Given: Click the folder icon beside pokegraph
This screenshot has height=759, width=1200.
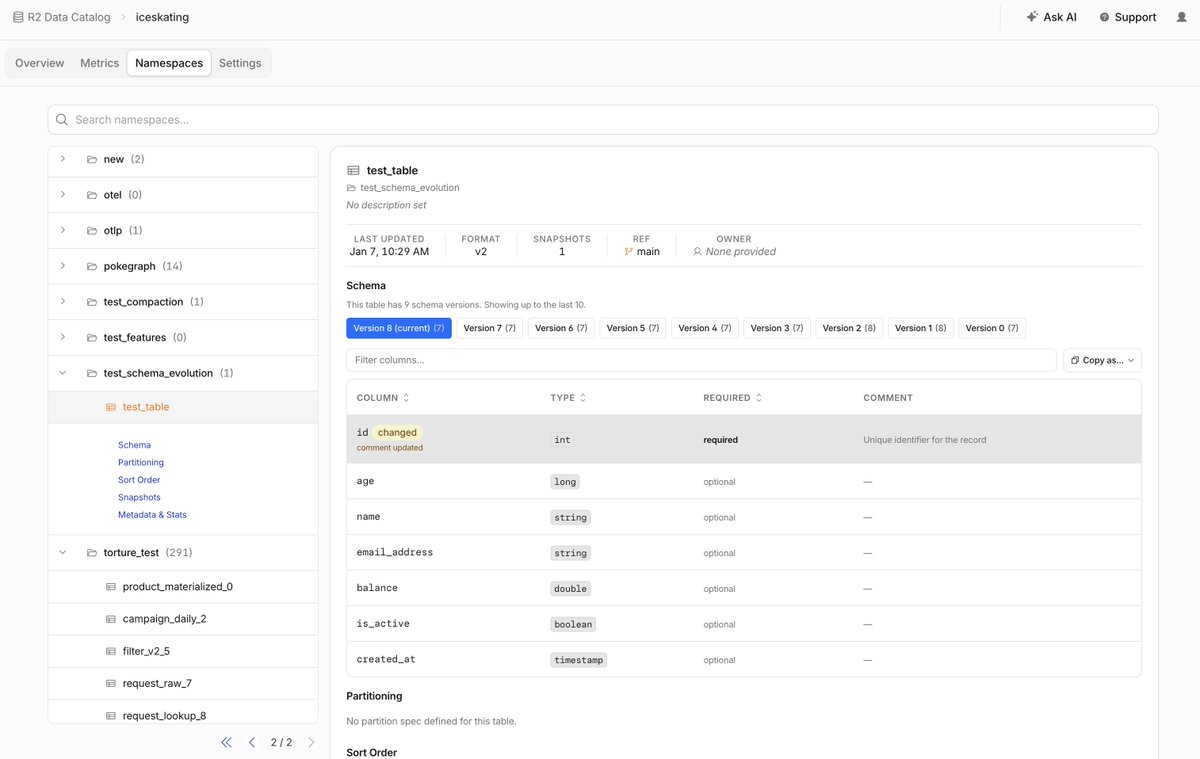Looking at the screenshot, I should point(92,267).
